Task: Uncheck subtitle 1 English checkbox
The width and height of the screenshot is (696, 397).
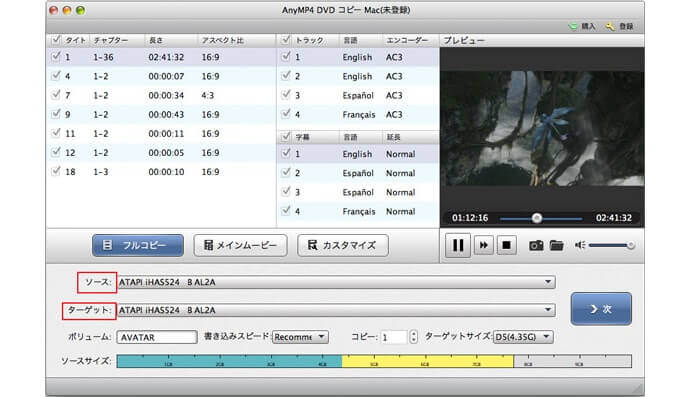Action: pyautogui.click(x=286, y=154)
